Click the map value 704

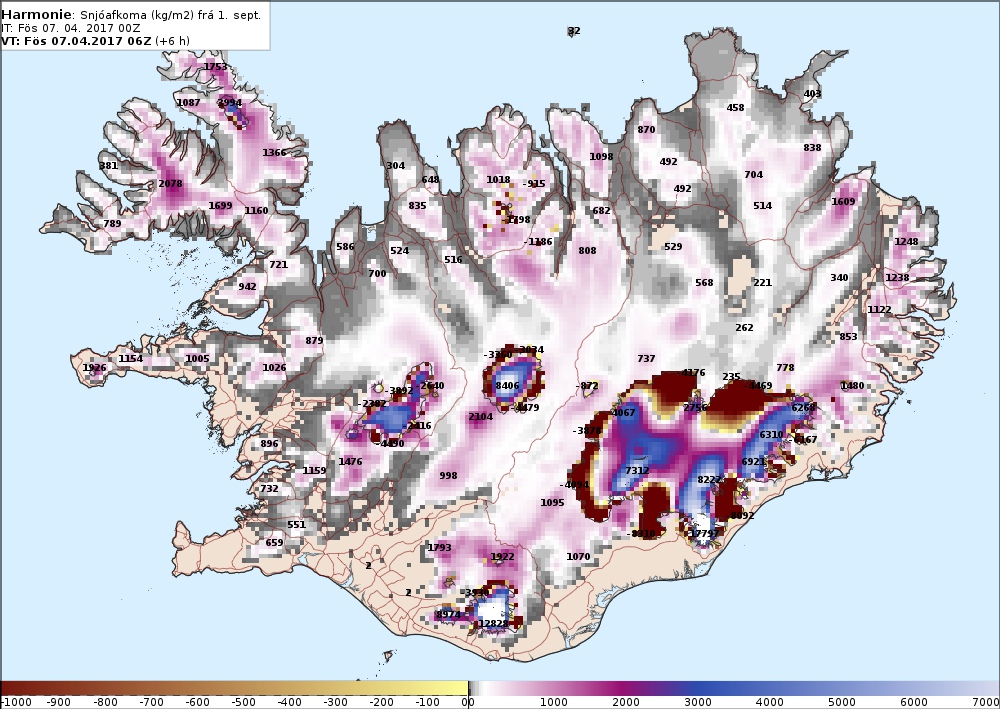[x=754, y=175]
